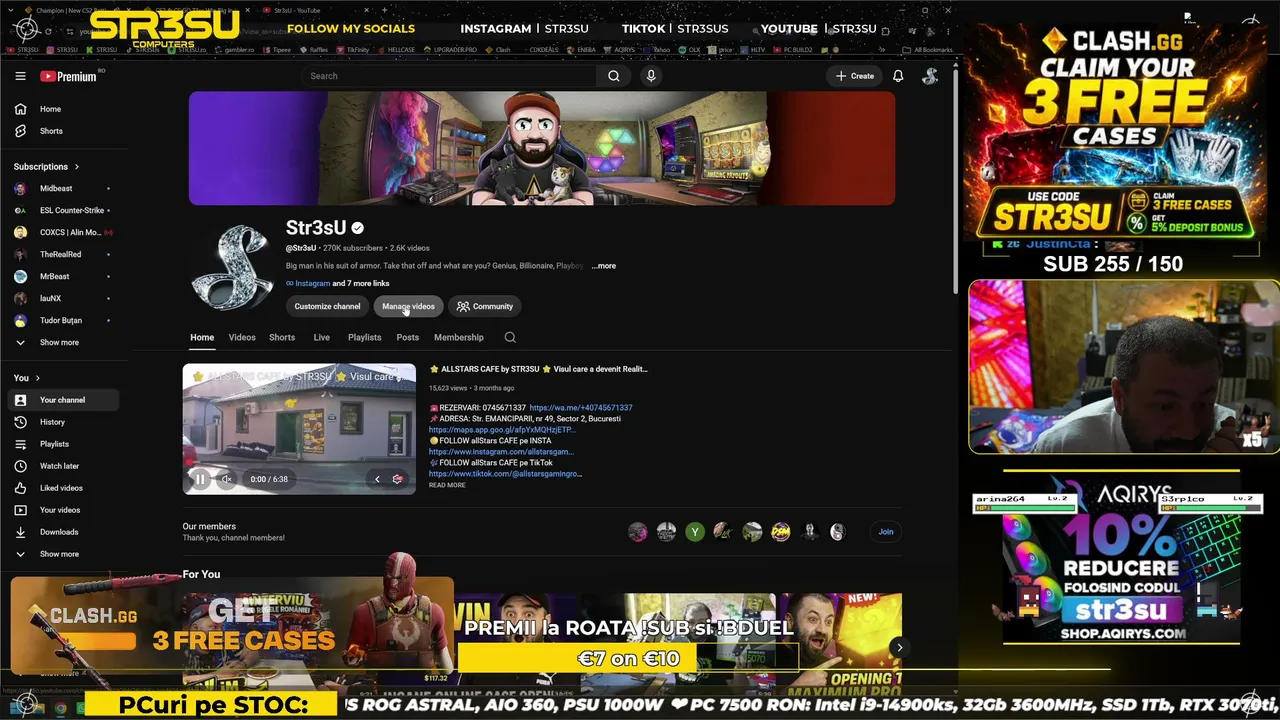Open the ALLSTARS CAFE by STR3SU video title
The image size is (1280, 720).
[x=539, y=369]
